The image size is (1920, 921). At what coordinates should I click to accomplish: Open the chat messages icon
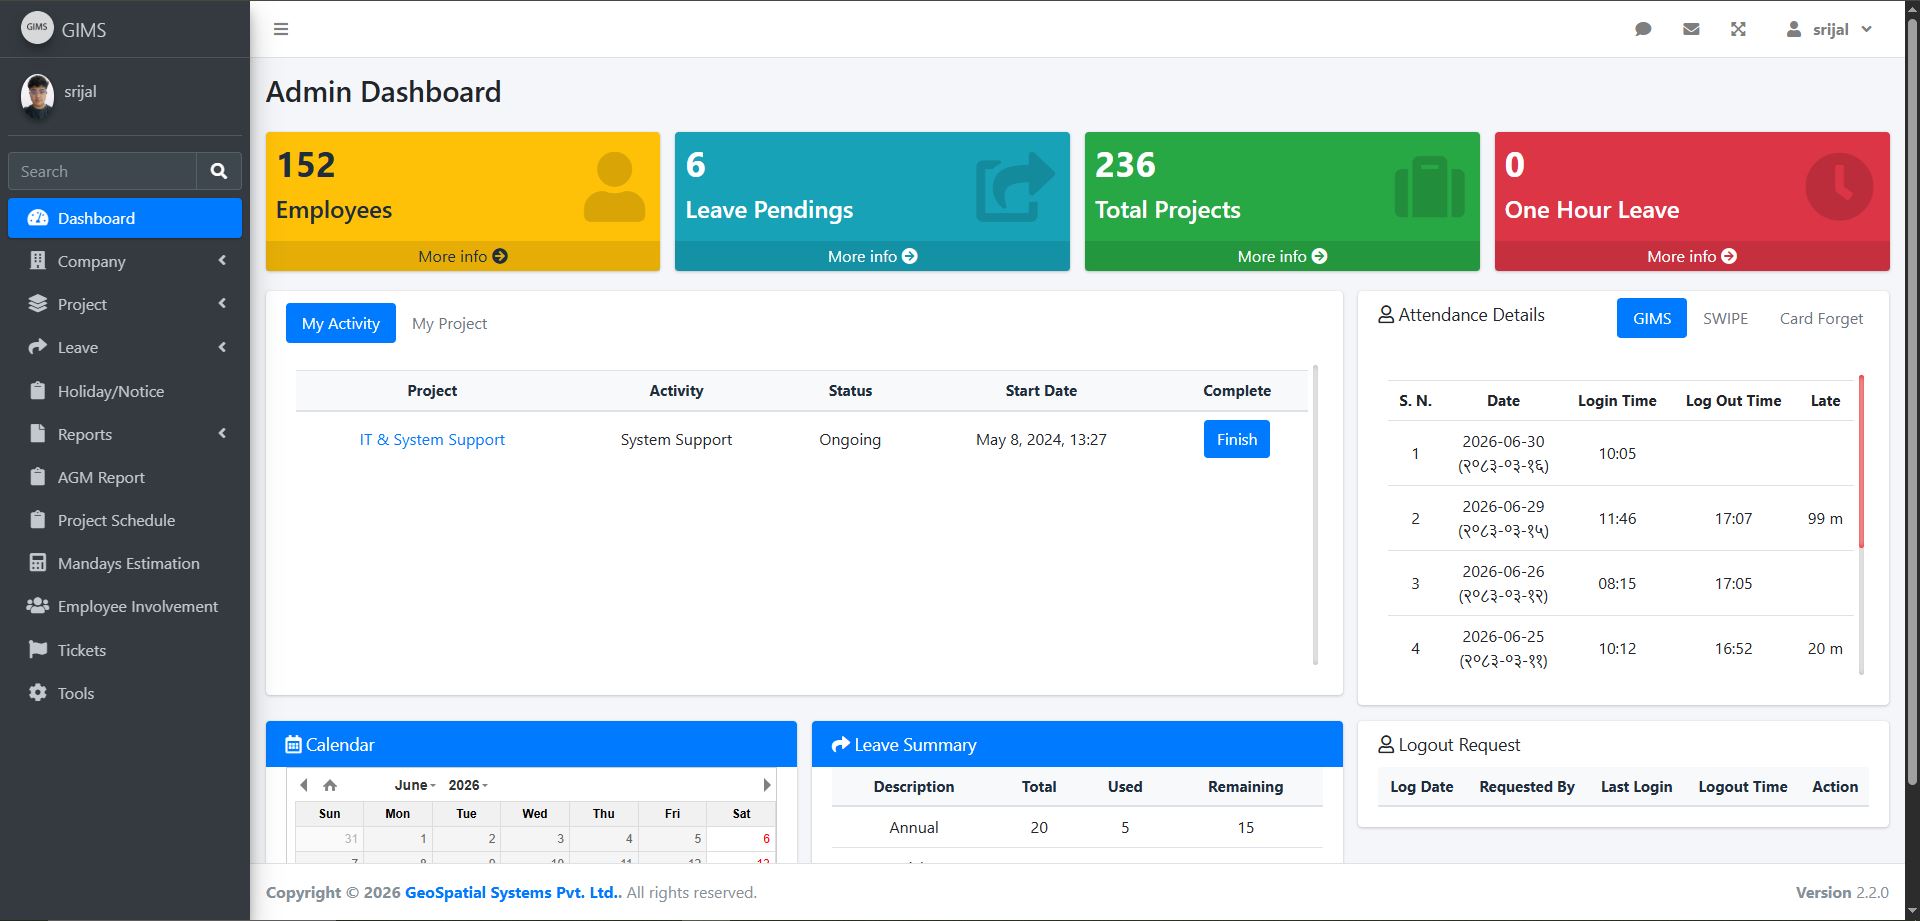click(1643, 29)
